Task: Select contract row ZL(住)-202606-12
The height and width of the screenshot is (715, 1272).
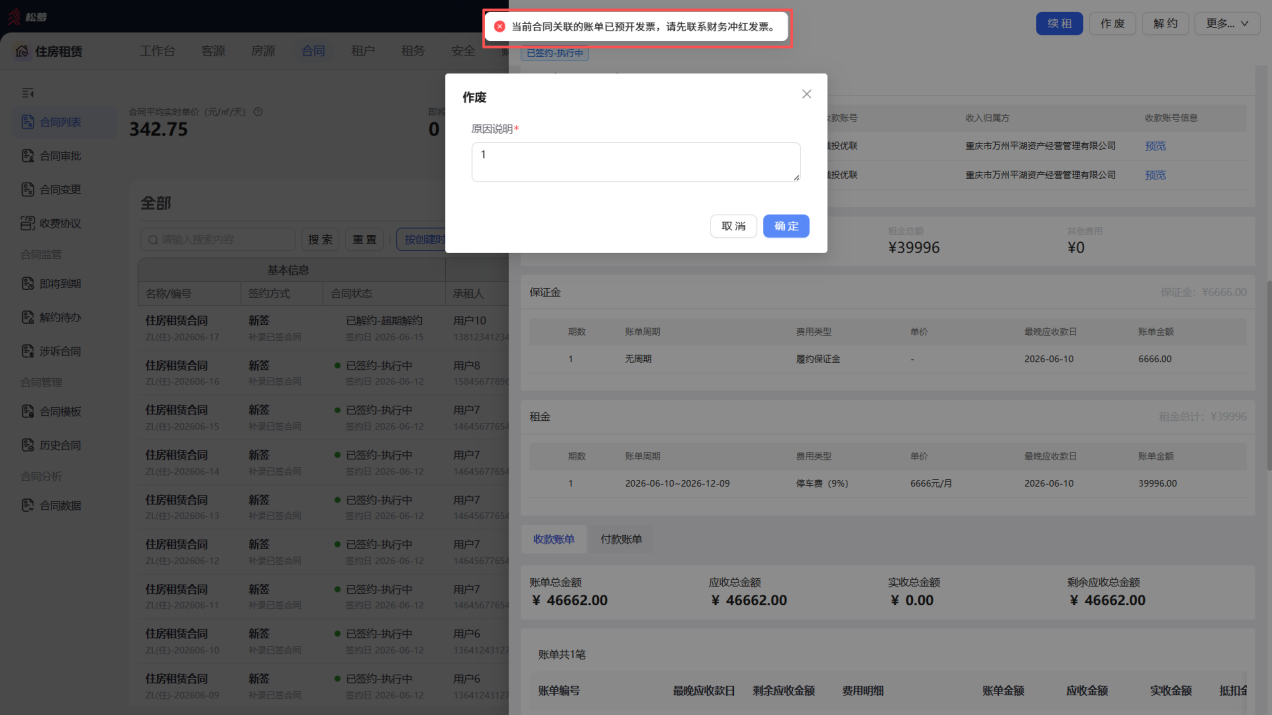Action: (323, 552)
